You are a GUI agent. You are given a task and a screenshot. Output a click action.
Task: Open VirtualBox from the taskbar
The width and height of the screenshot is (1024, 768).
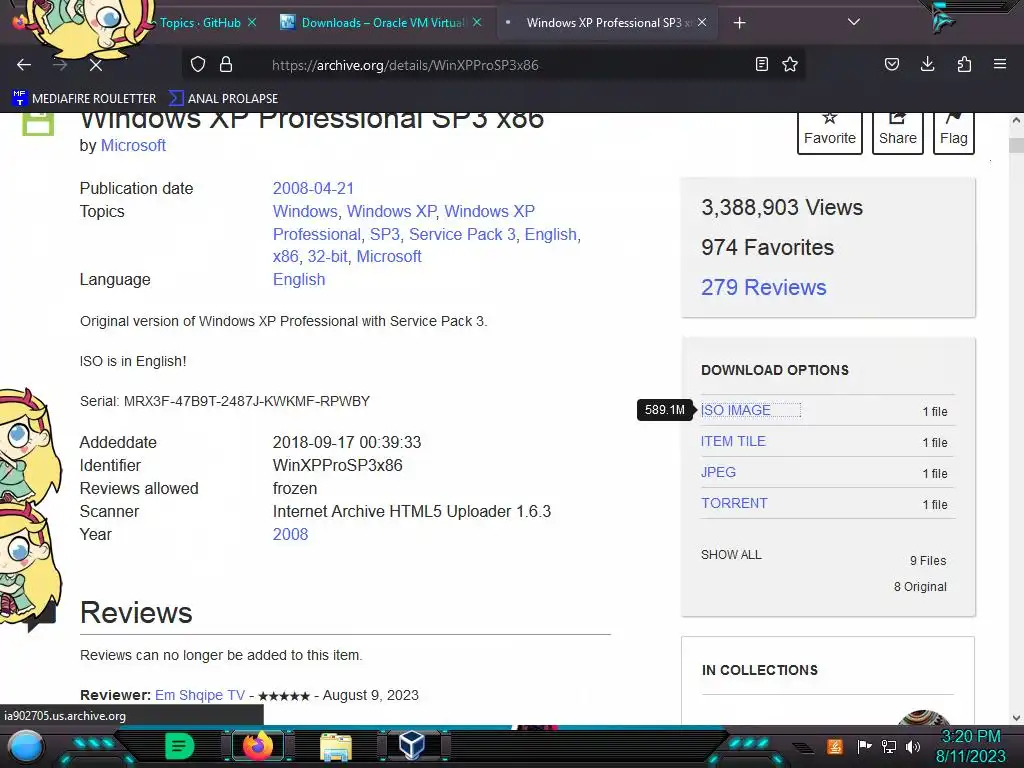click(x=412, y=746)
